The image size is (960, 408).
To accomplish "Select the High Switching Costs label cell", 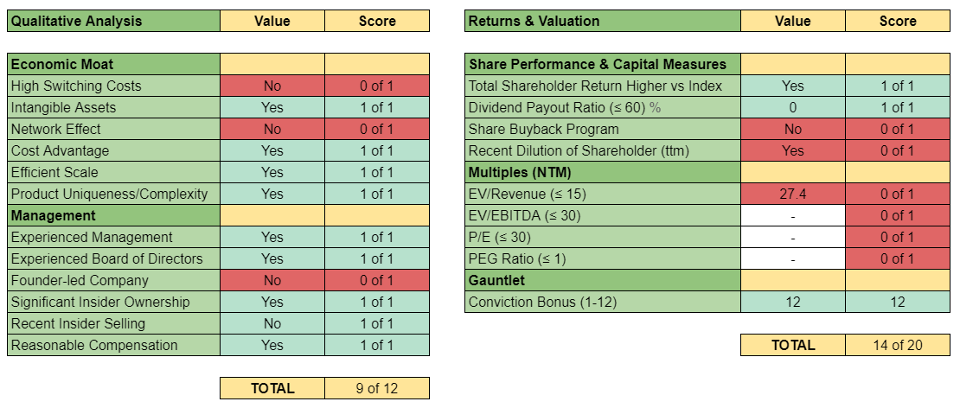I will pyautogui.click(x=113, y=86).
